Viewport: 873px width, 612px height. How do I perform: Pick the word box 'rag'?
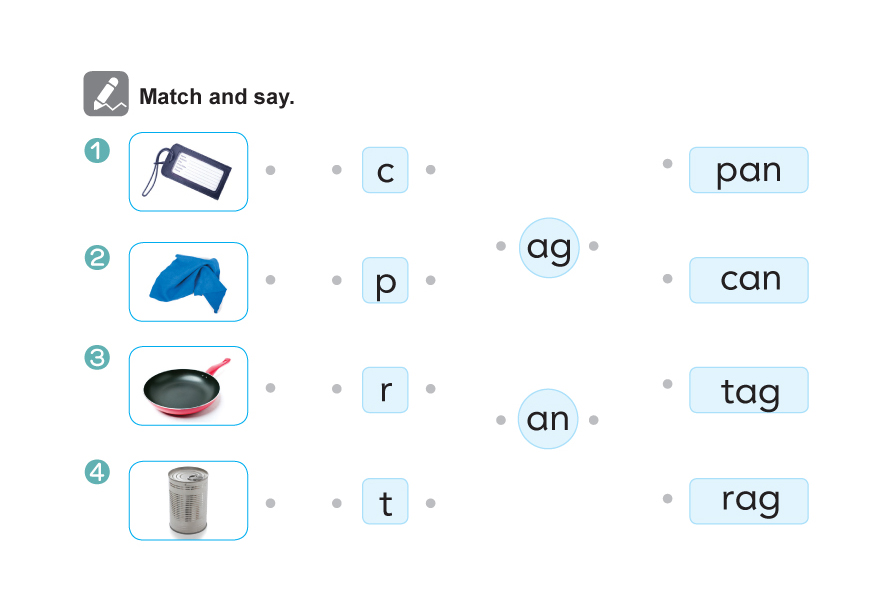[x=748, y=501]
